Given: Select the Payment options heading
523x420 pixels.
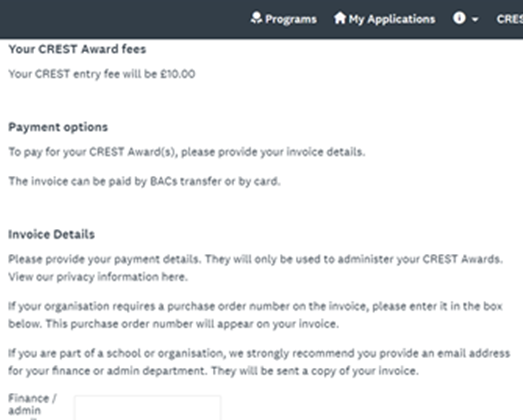Looking at the screenshot, I should (x=58, y=127).
